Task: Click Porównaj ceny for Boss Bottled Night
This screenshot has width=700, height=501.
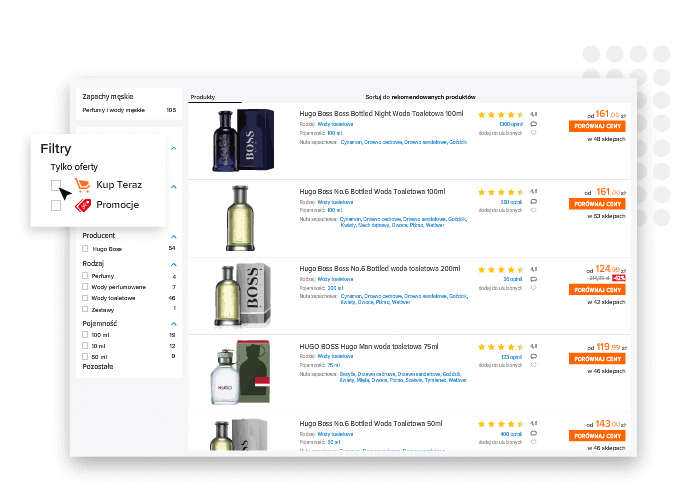Action: tap(597, 126)
